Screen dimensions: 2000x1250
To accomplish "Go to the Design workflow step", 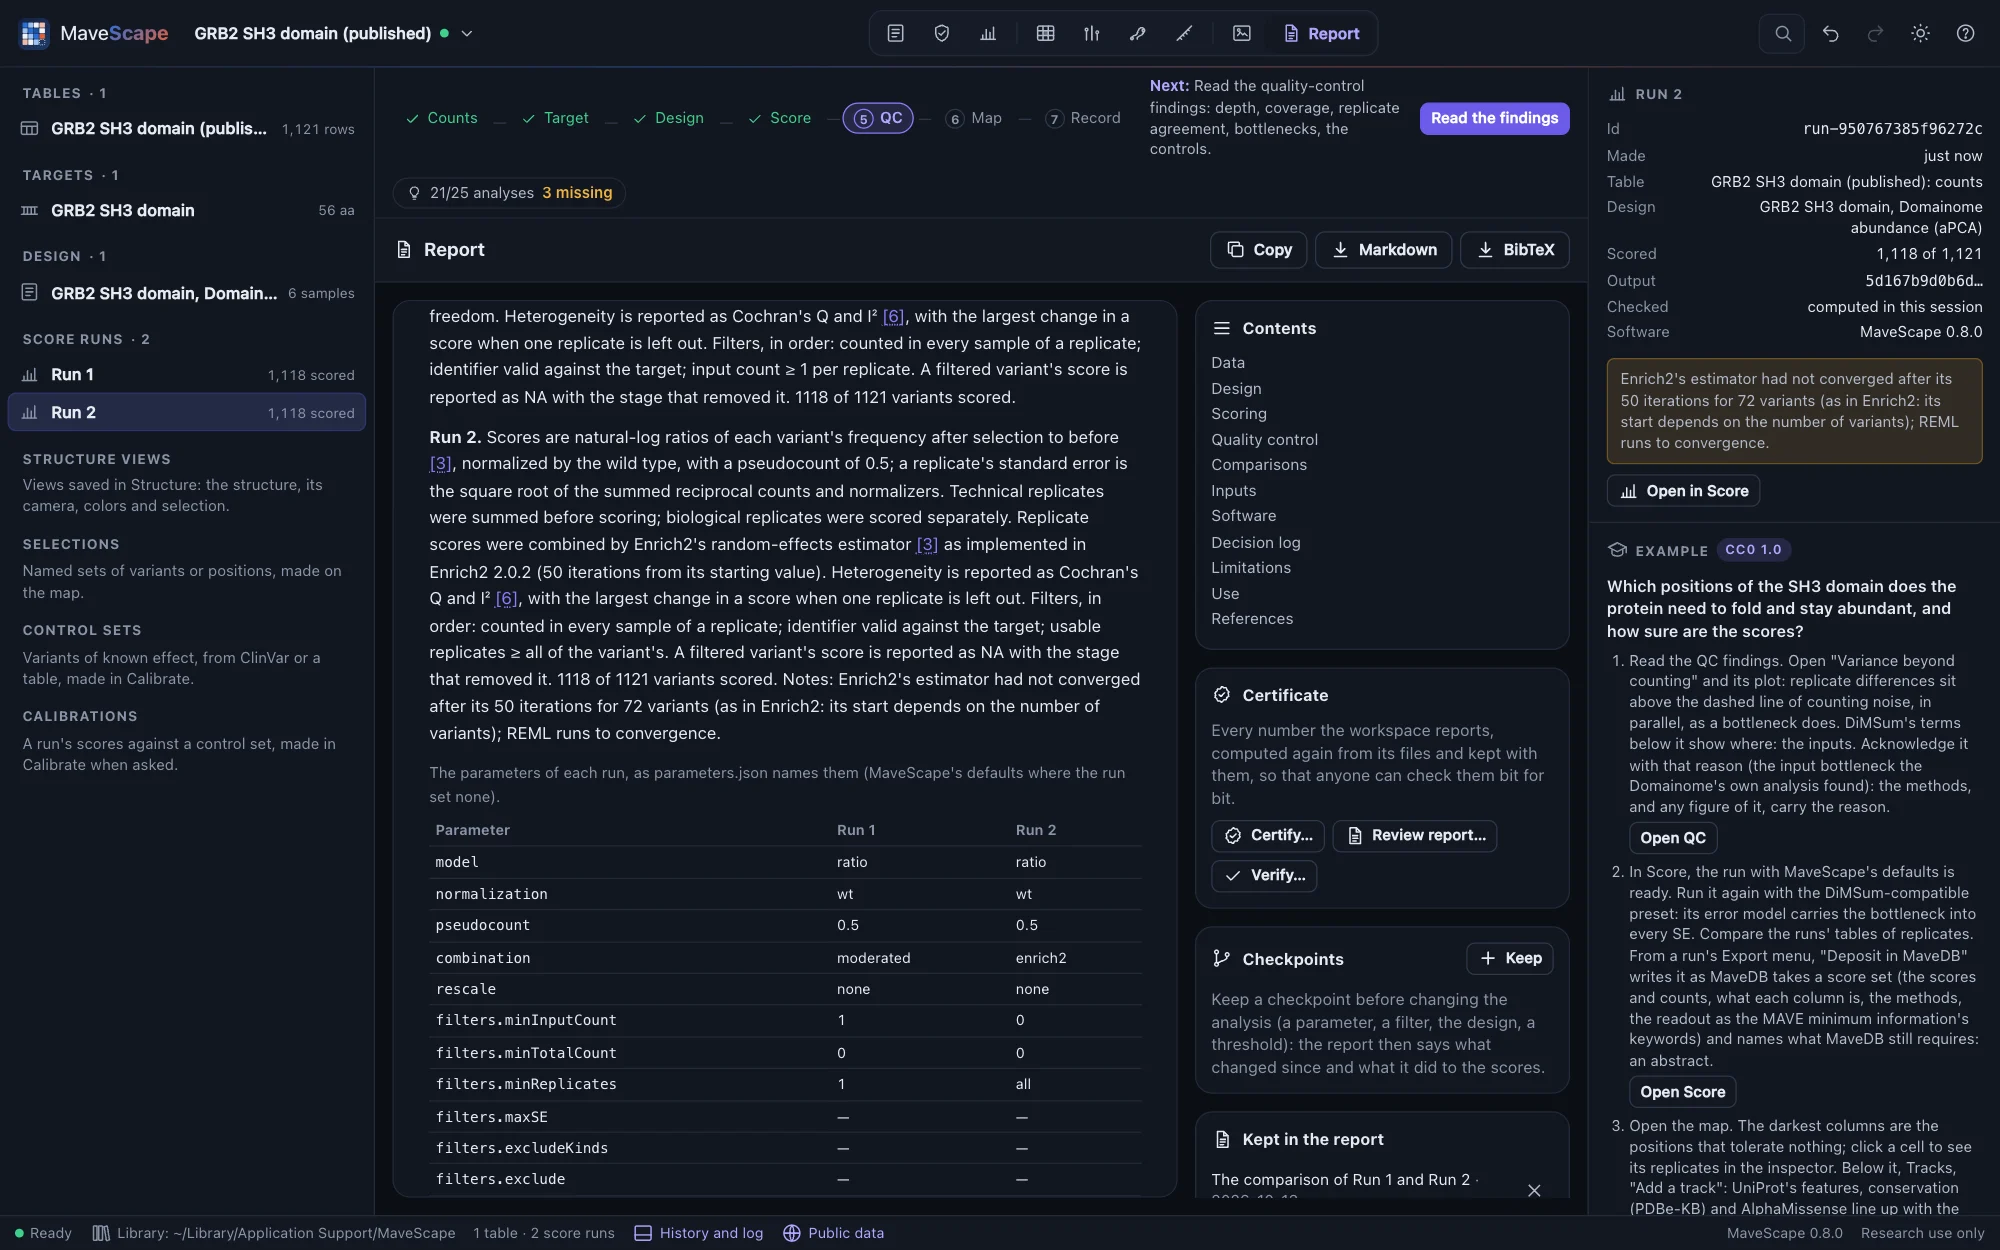I will pos(668,118).
